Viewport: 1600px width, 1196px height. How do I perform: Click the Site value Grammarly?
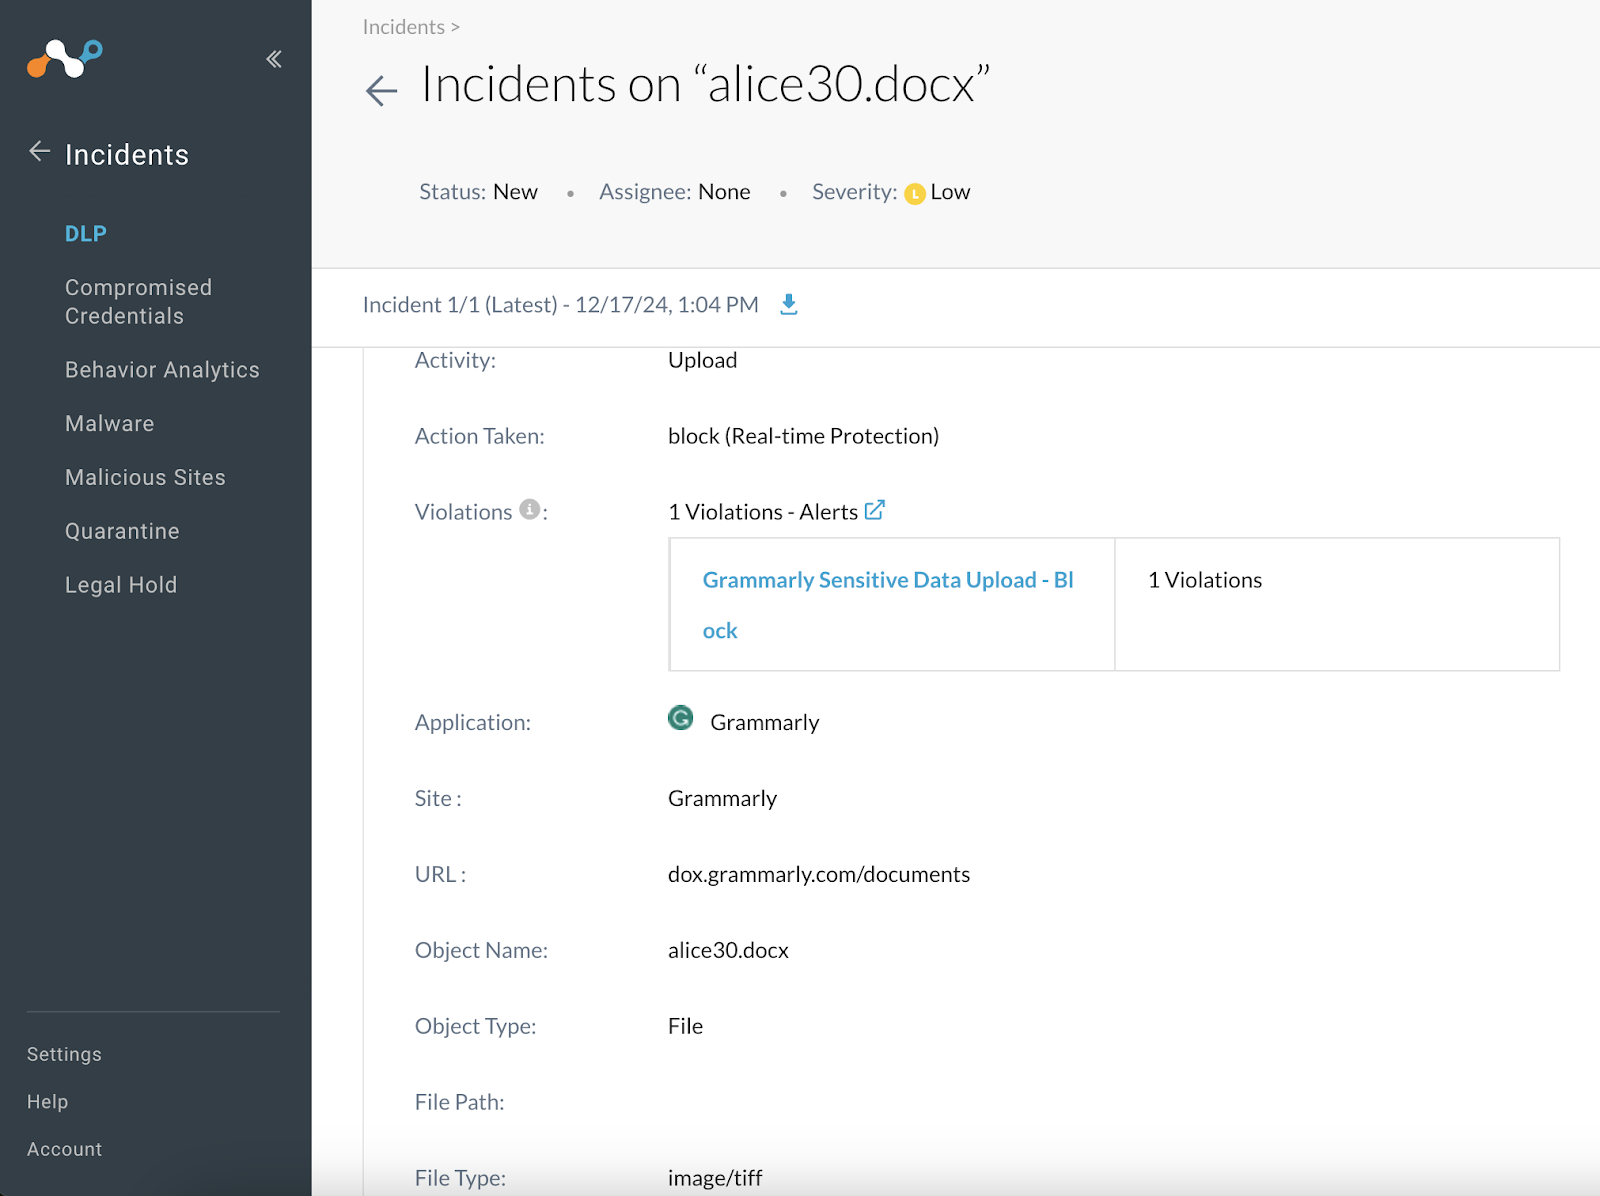click(x=722, y=799)
